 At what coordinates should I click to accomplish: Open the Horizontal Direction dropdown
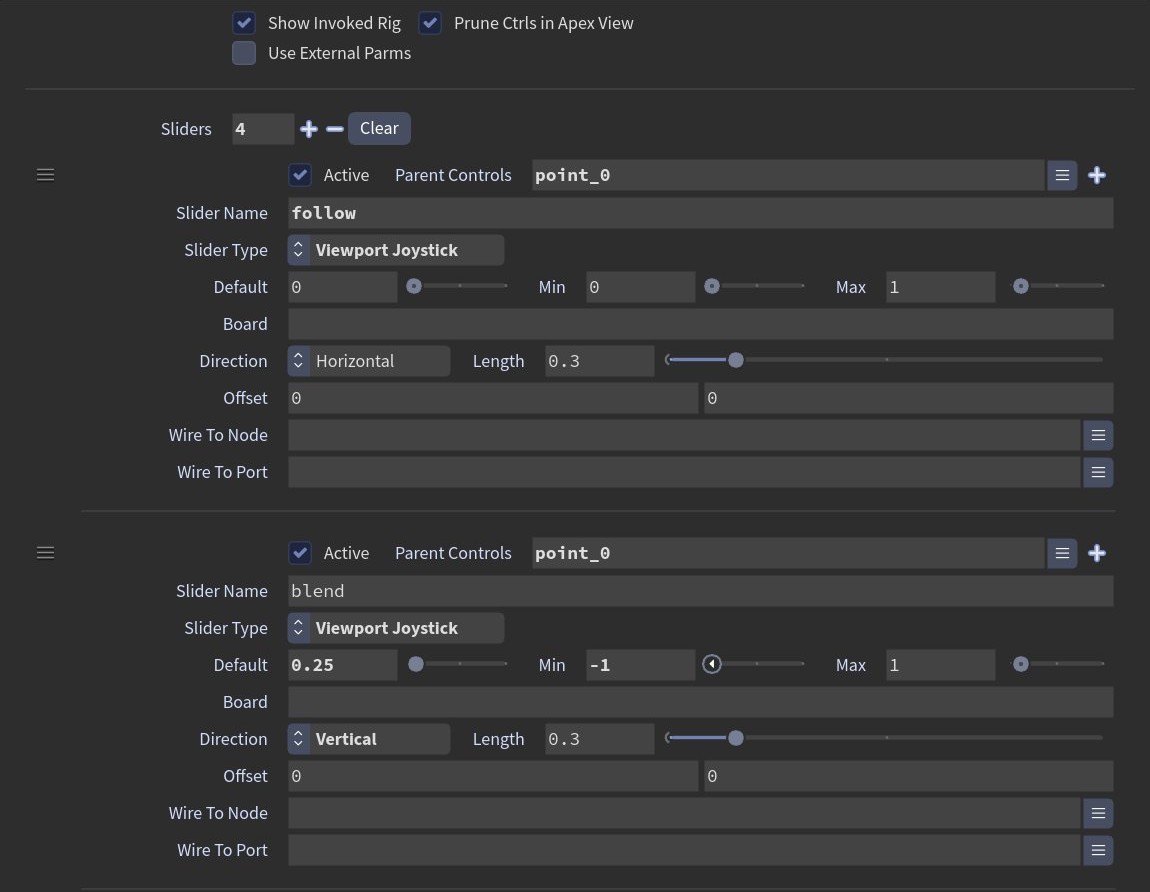click(x=369, y=361)
